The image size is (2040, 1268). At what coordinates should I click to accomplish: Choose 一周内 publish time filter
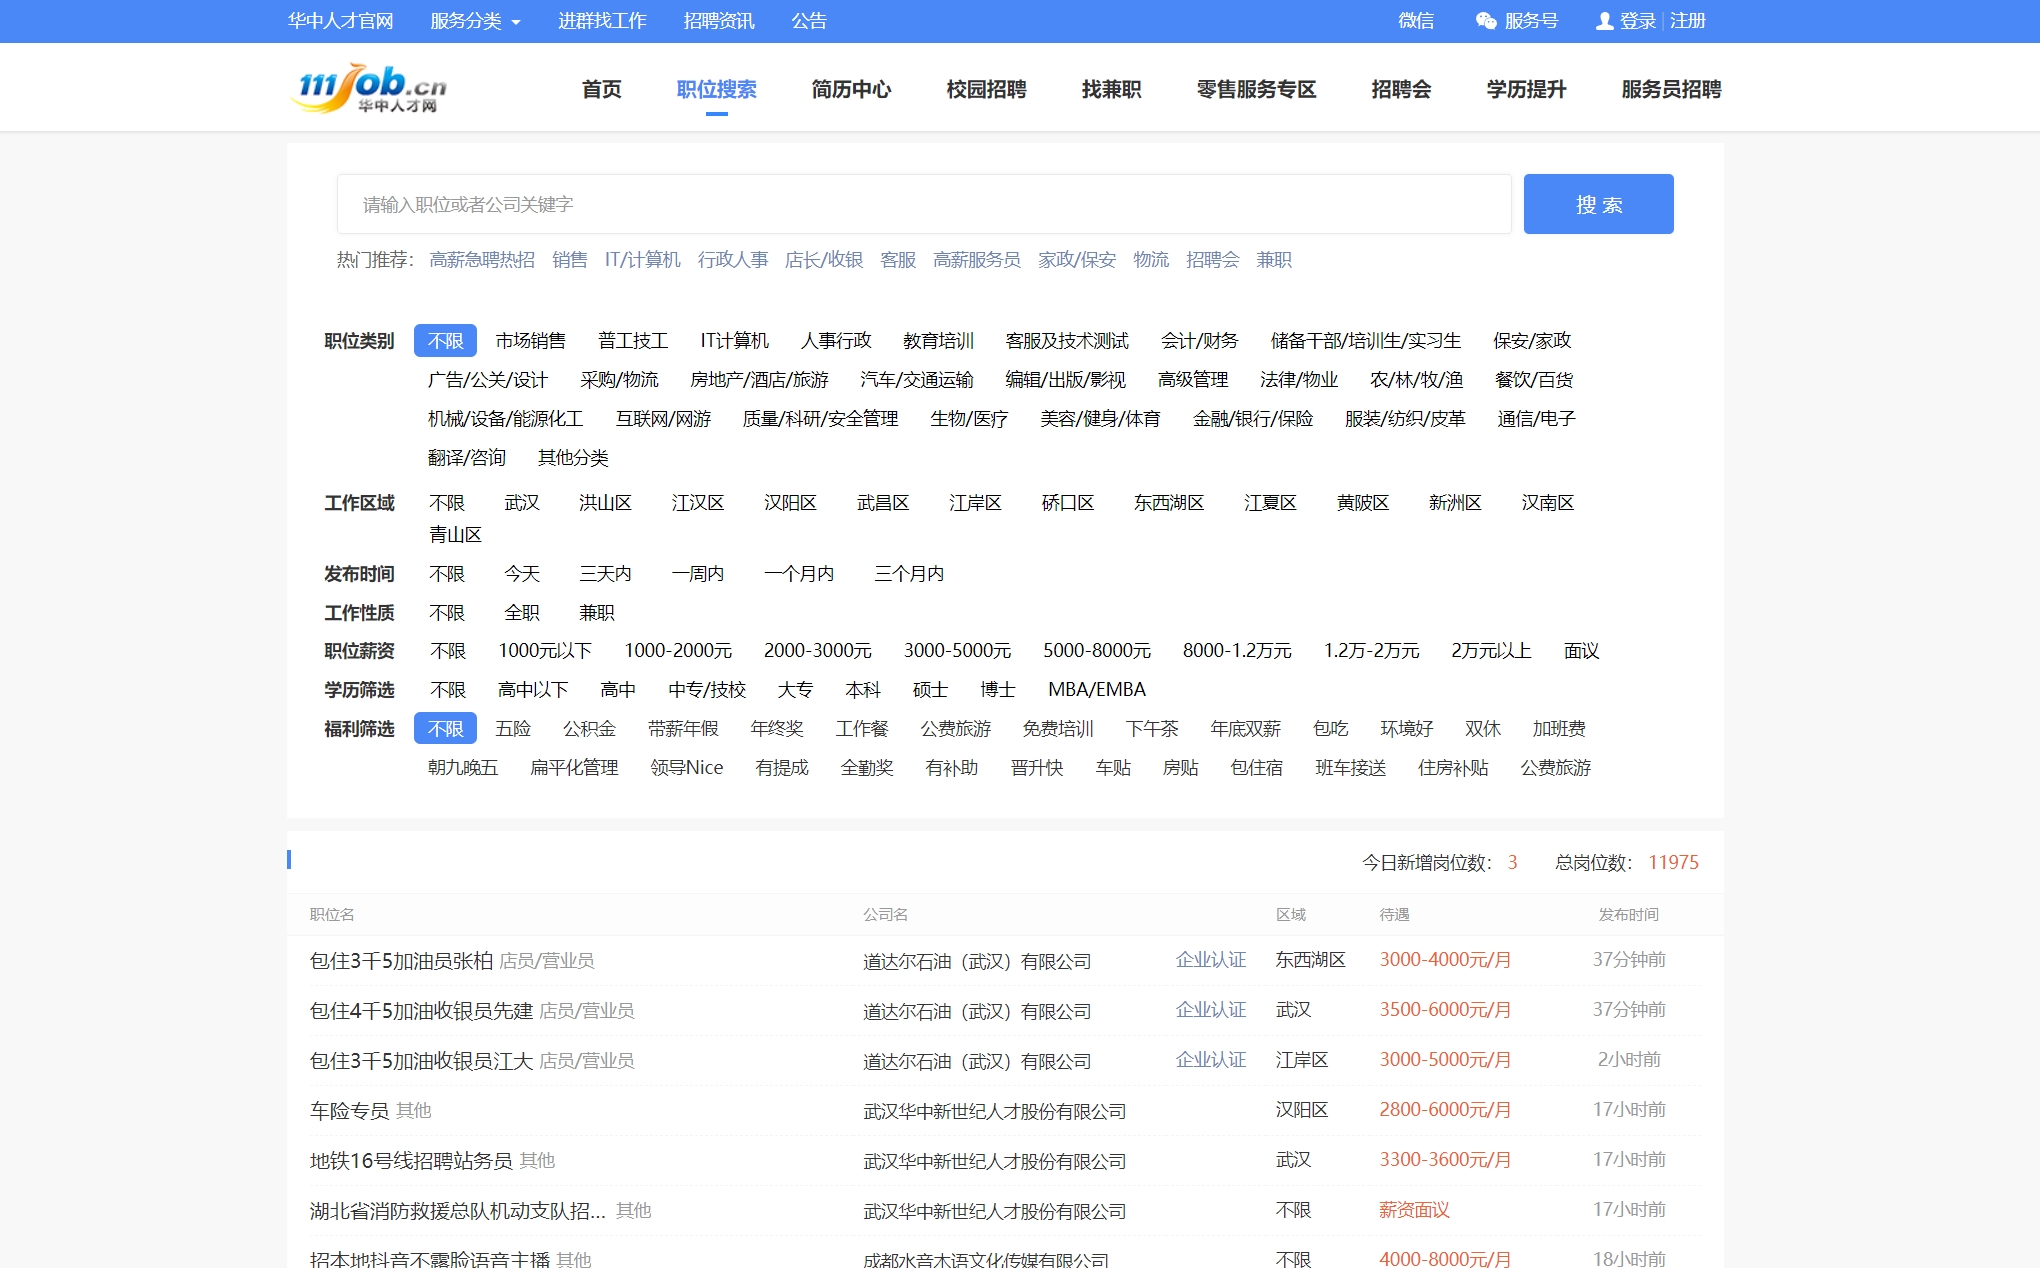(697, 574)
